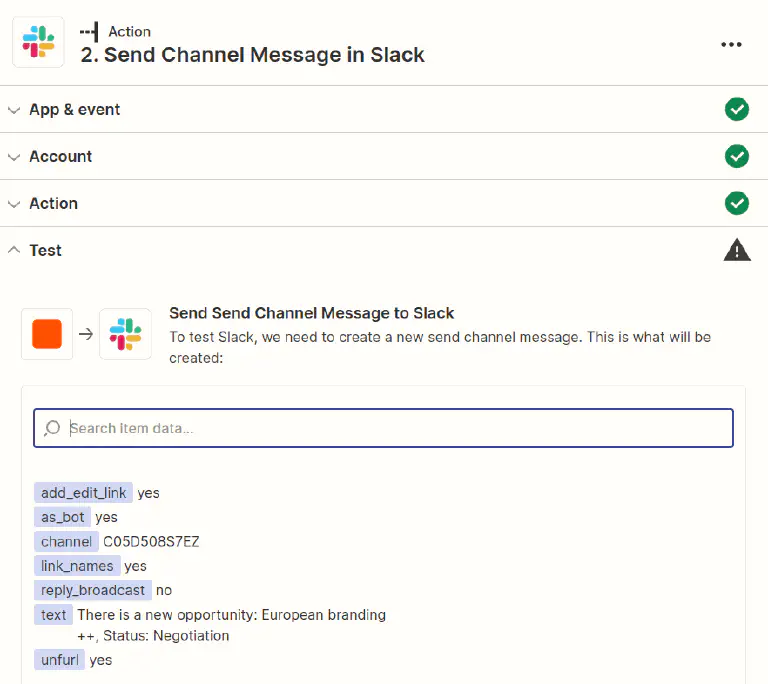Expand the Account section chevron
Image resolution: width=768 pixels, height=684 pixels.
[x=14, y=157]
